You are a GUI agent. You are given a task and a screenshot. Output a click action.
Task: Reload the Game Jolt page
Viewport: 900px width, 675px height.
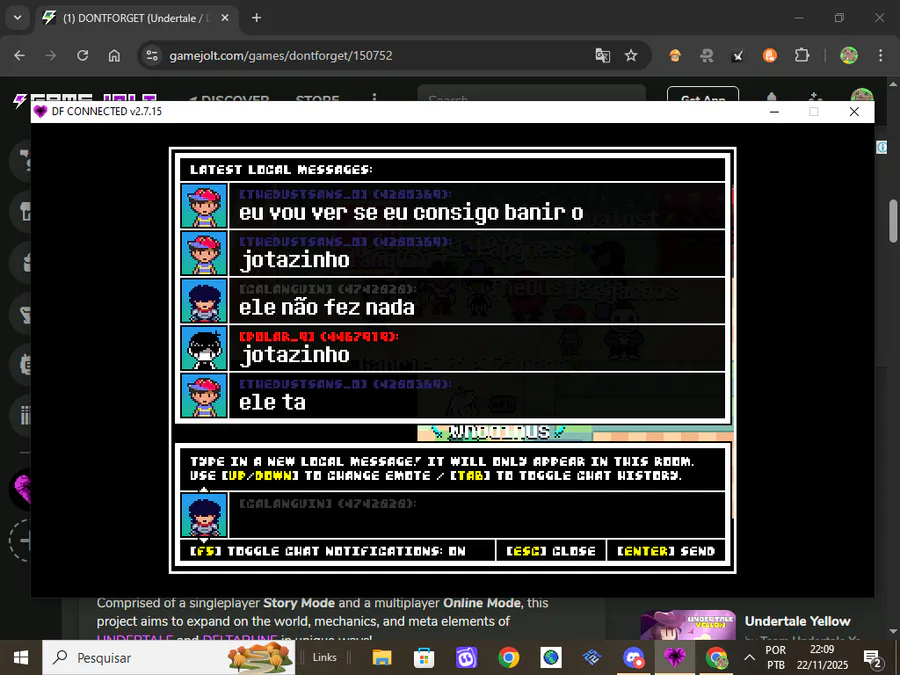click(x=83, y=56)
